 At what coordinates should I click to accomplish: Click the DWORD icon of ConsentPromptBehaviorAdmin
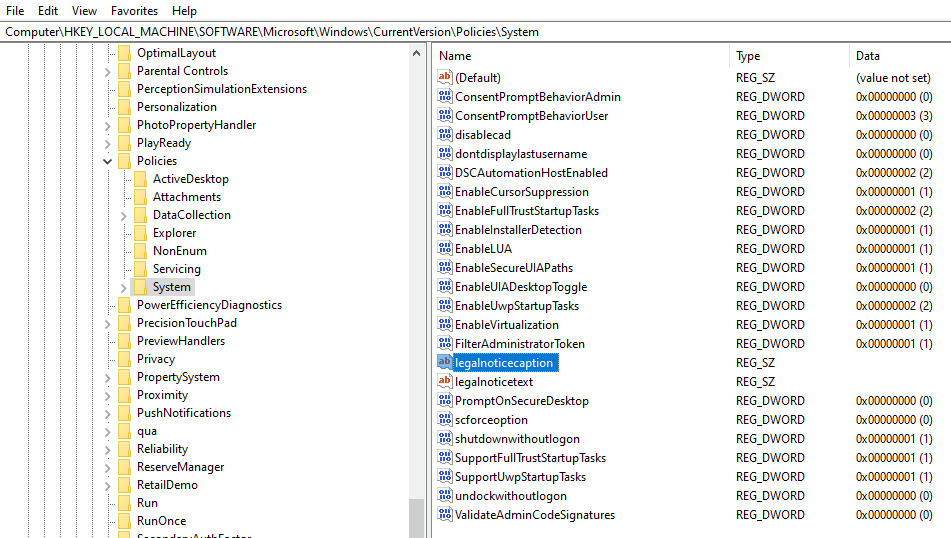[445, 96]
